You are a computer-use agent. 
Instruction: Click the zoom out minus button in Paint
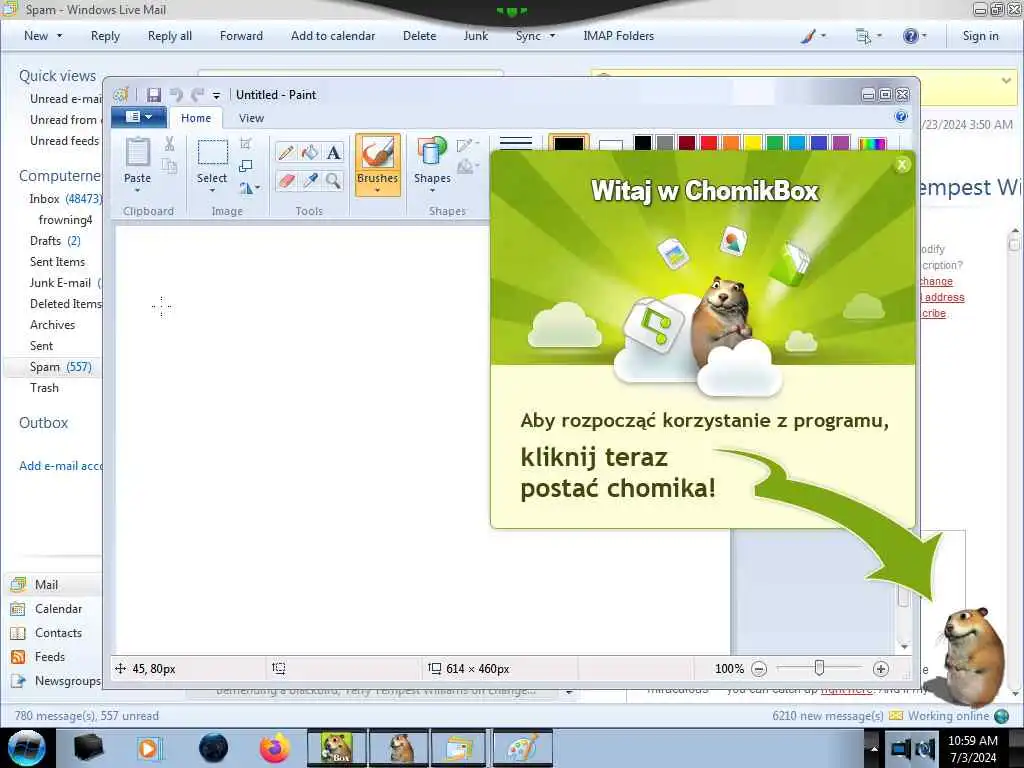(x=759, y=669)
